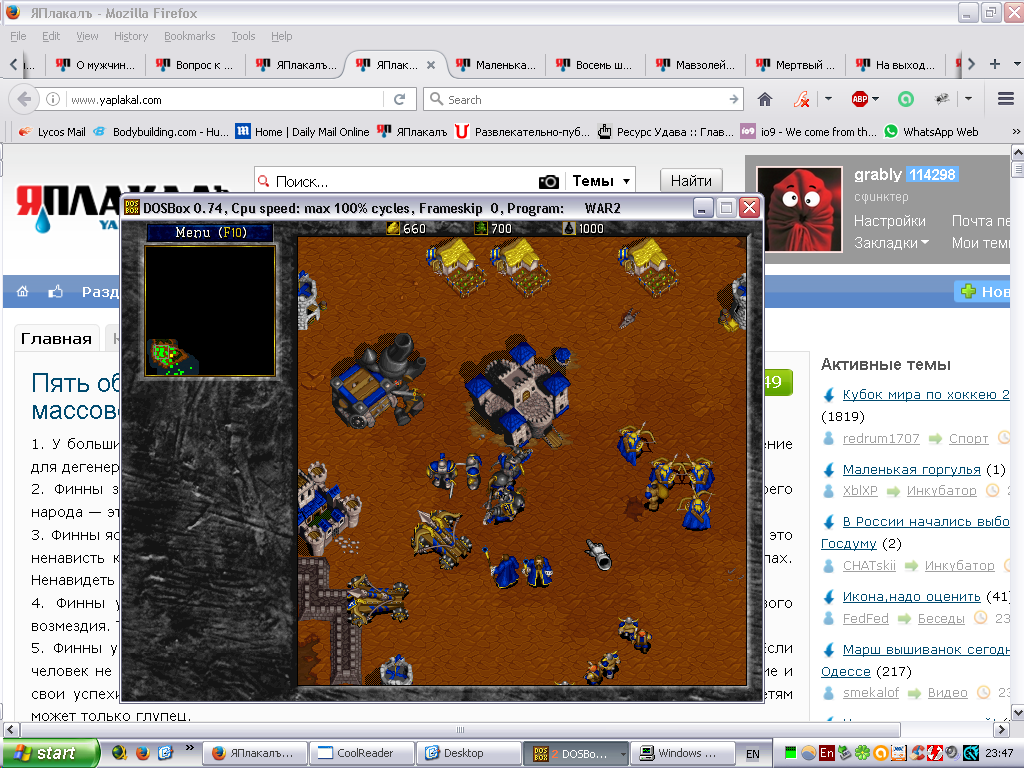Click the EN language indicator in taskbar
Viewport: 1024px width, 768px height.
[x=752, y=754]
